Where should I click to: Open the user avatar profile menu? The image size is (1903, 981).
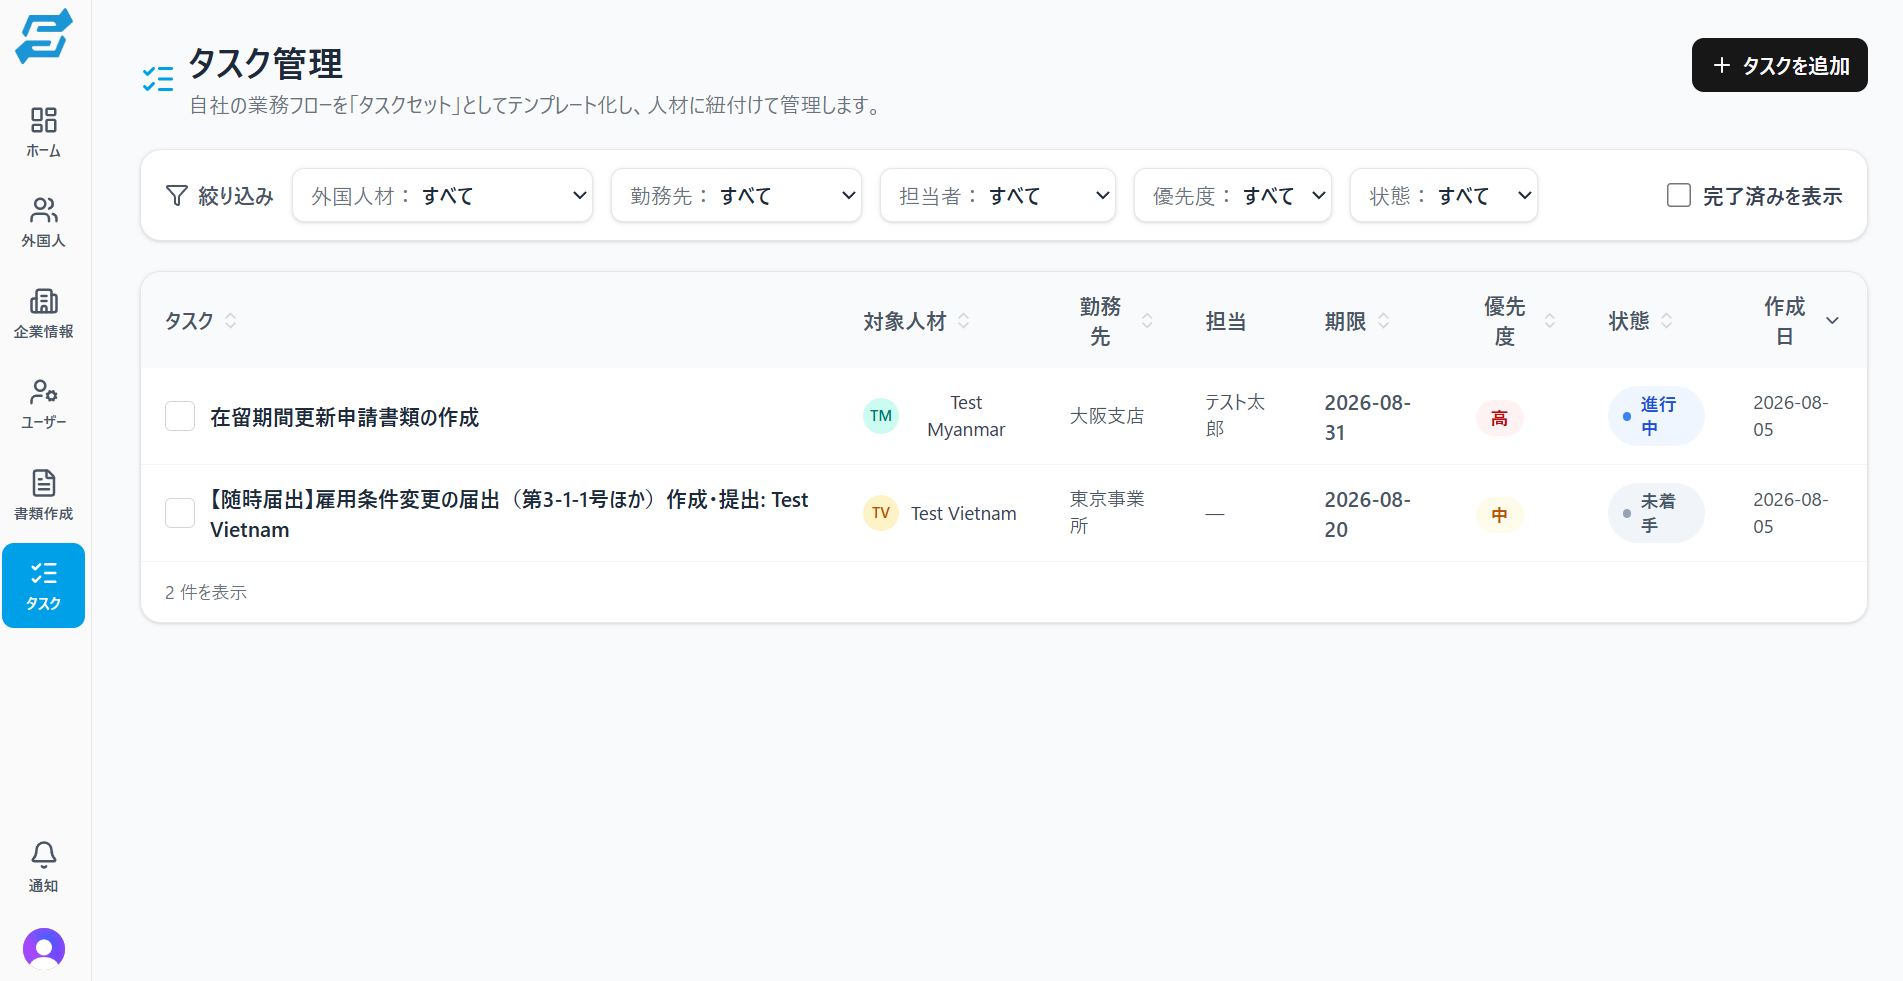(x=44, y=949)
